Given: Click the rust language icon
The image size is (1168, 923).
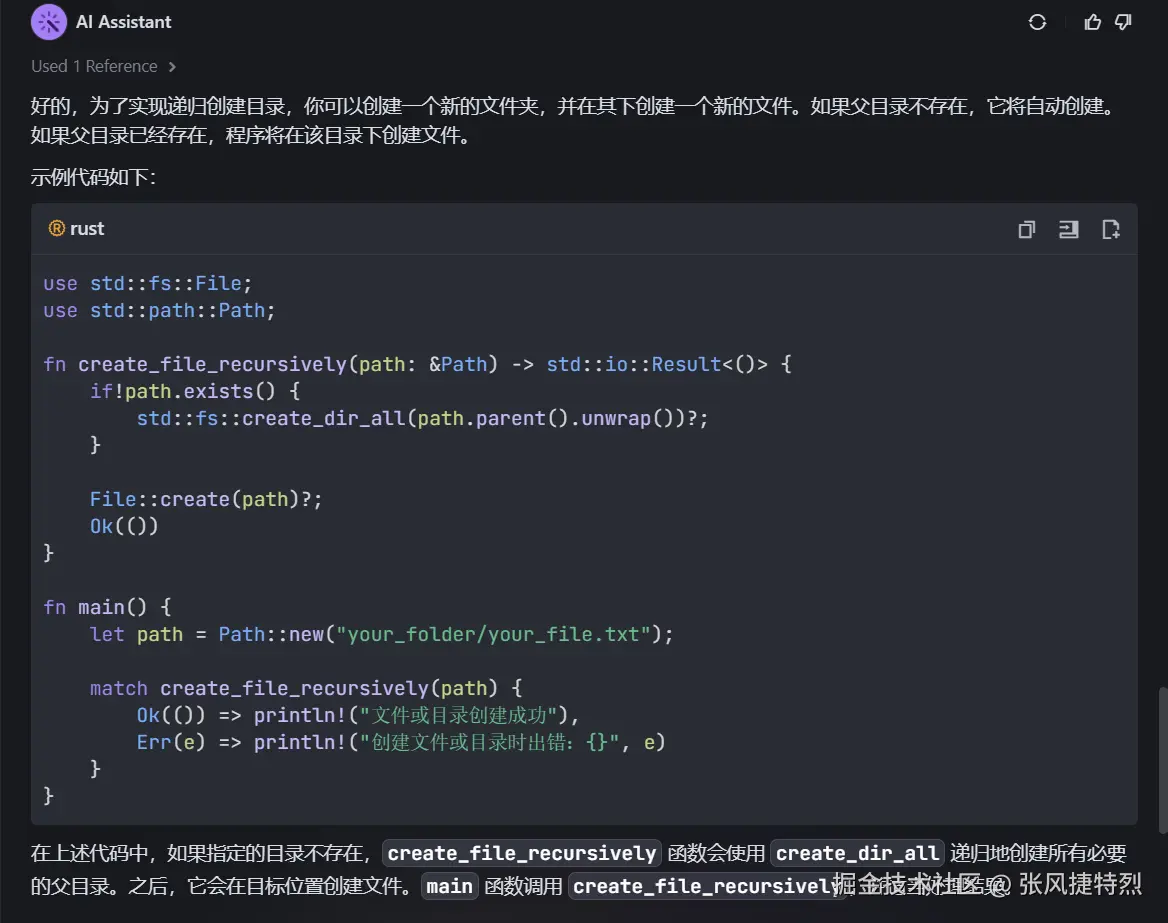Looking at the screenshot, I should point(57,229).
